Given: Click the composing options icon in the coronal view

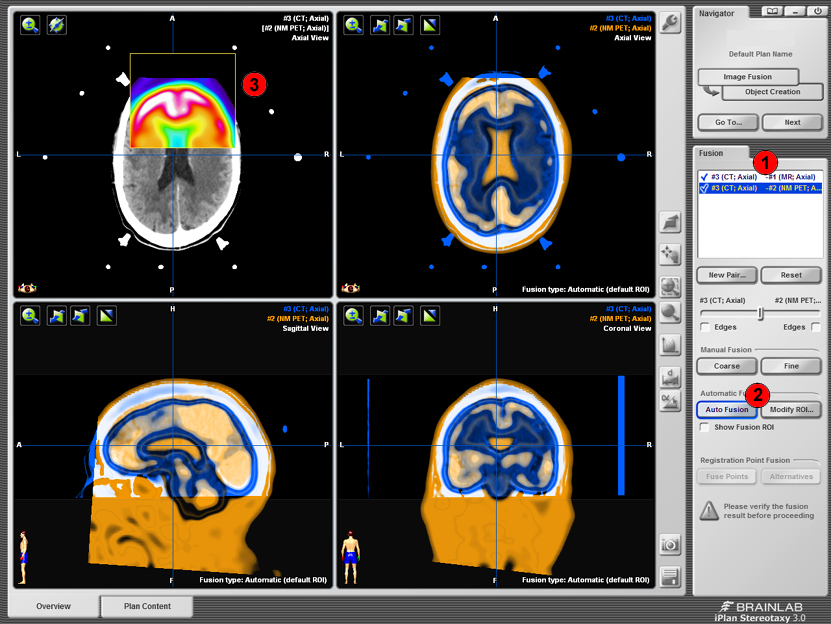Looking at the screenshot, I should [428, 316].
